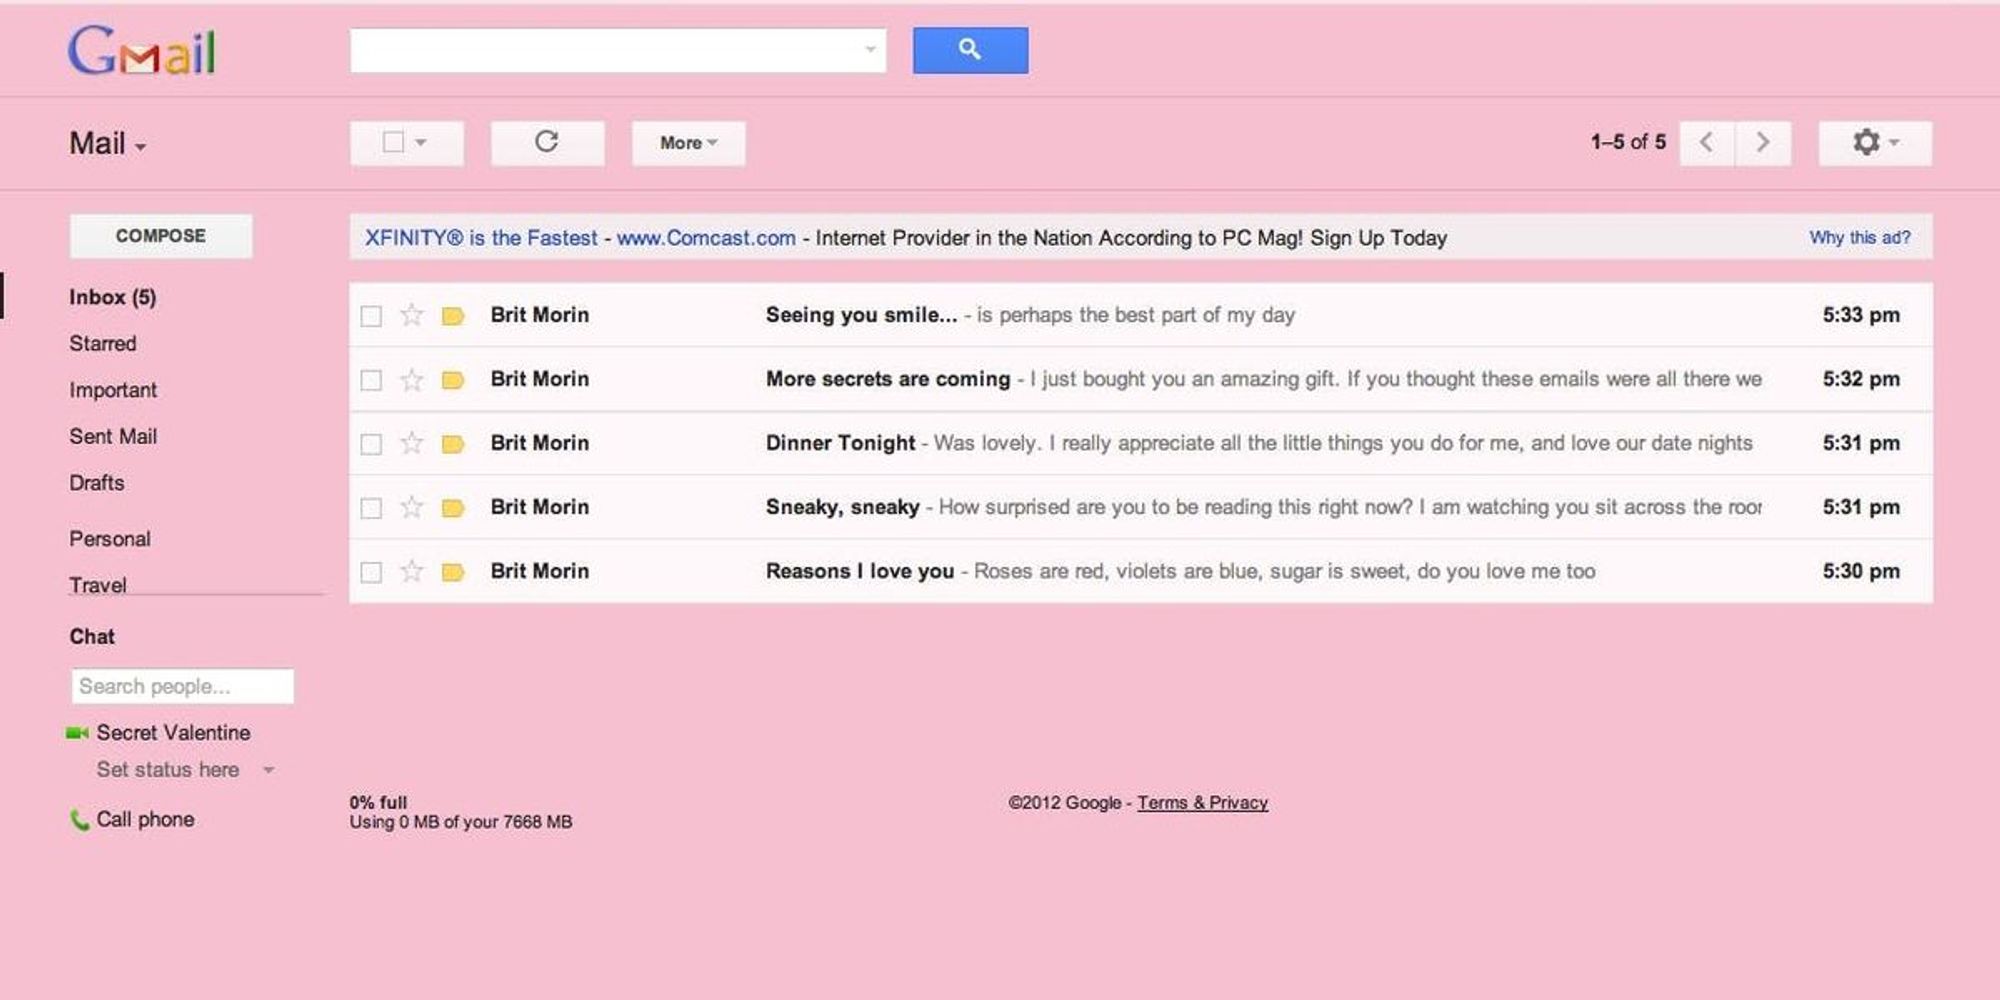Star the 'More secrets are coming' email
Image resolution: width=2000 pixels, height=1000 pixels.
point(411,379)
